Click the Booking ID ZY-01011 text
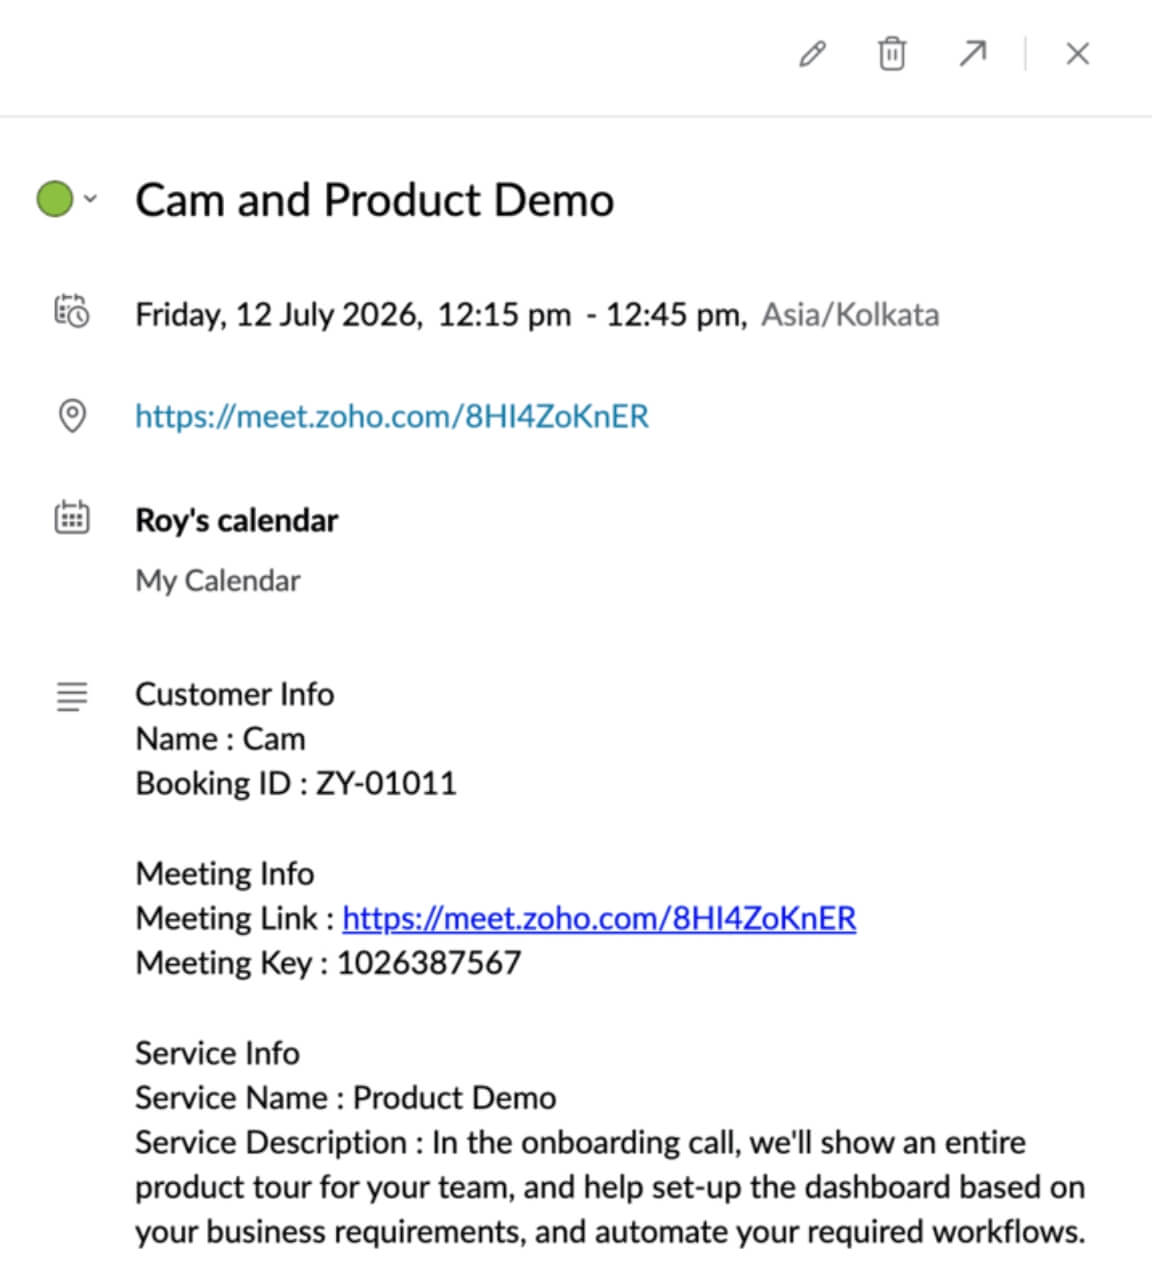 (x=296, y=783)
